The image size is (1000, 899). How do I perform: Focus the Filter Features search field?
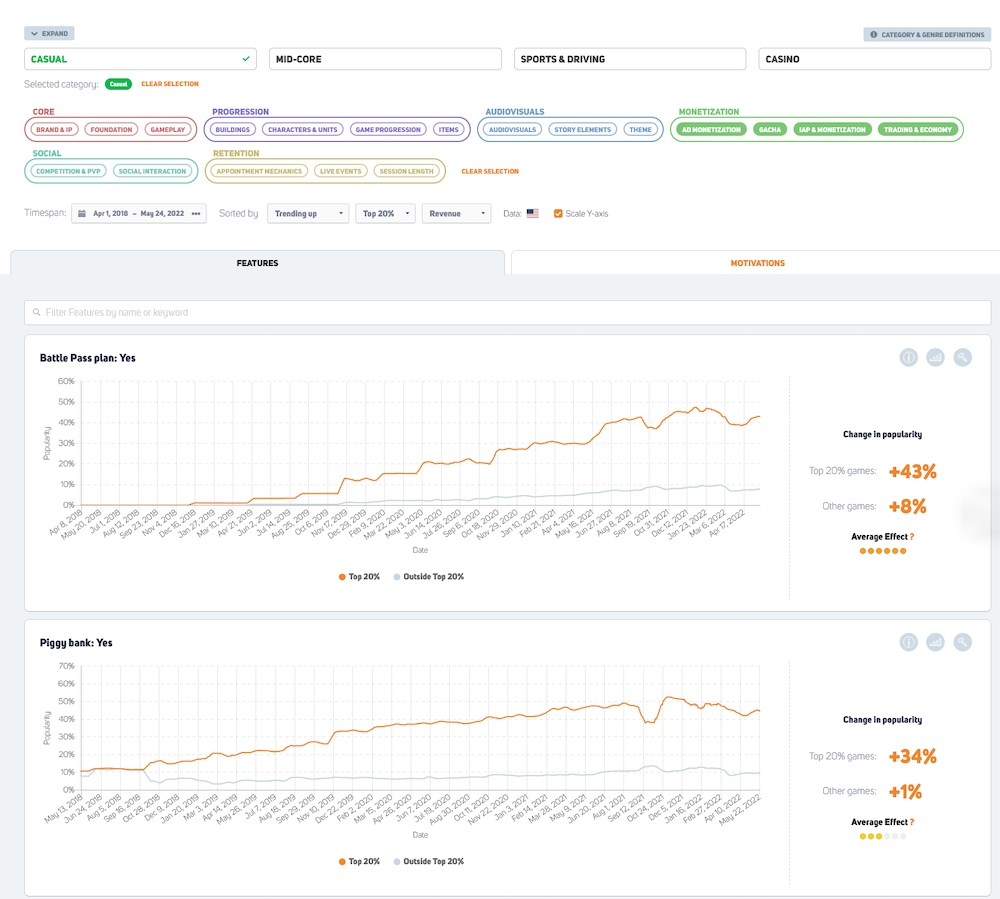point(508,312)
